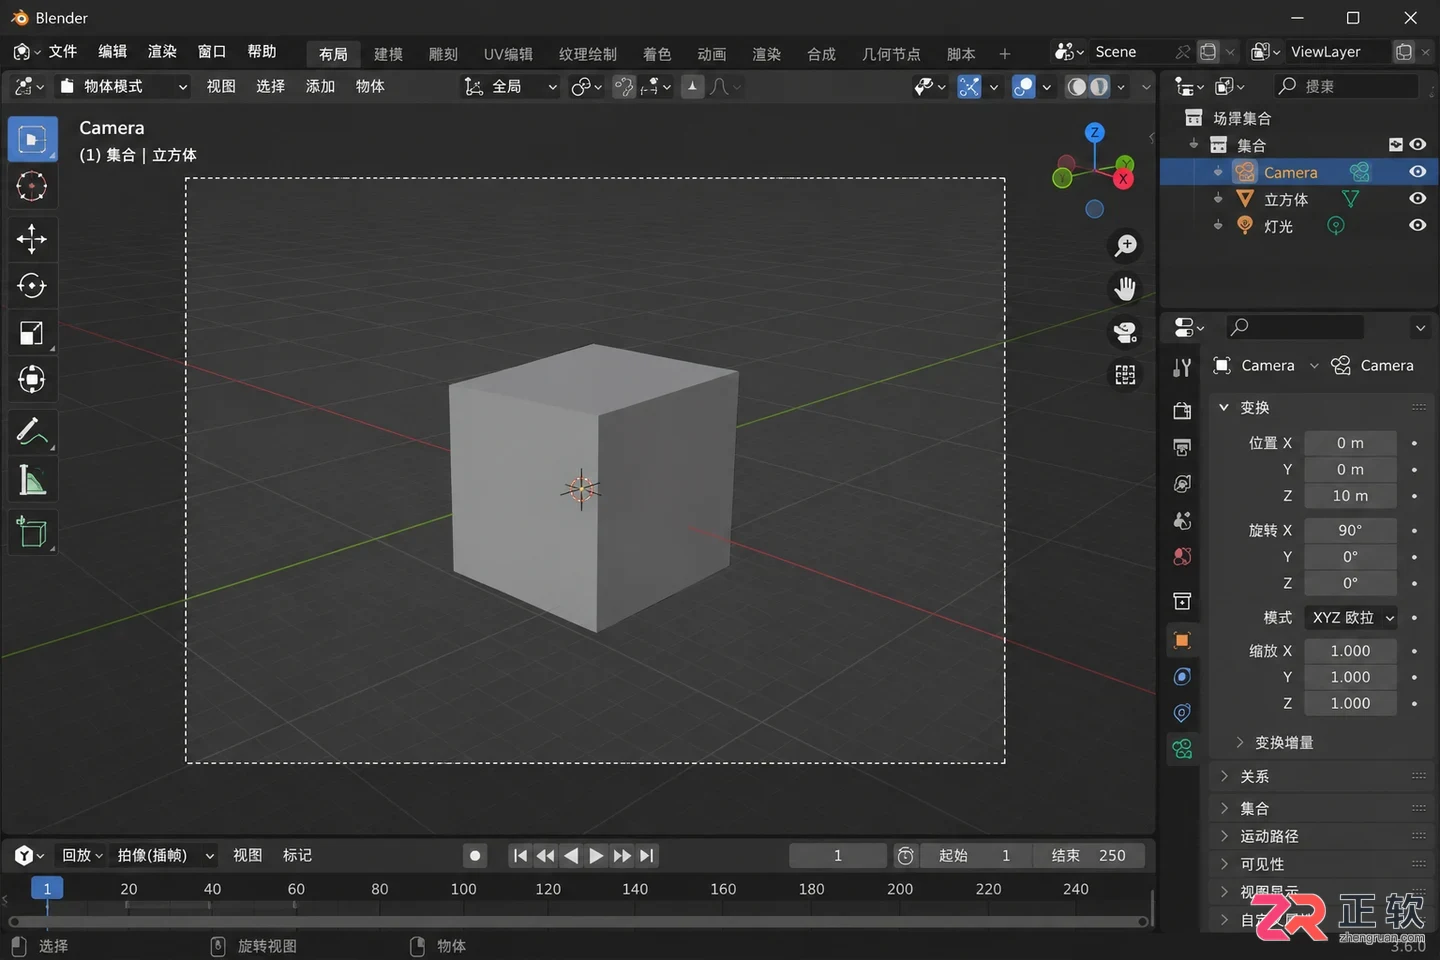Toggle visibility of the 集合 collection
Image resolution: width=1440 pixels, height=960 pixels.
[x=1417, y=145]
